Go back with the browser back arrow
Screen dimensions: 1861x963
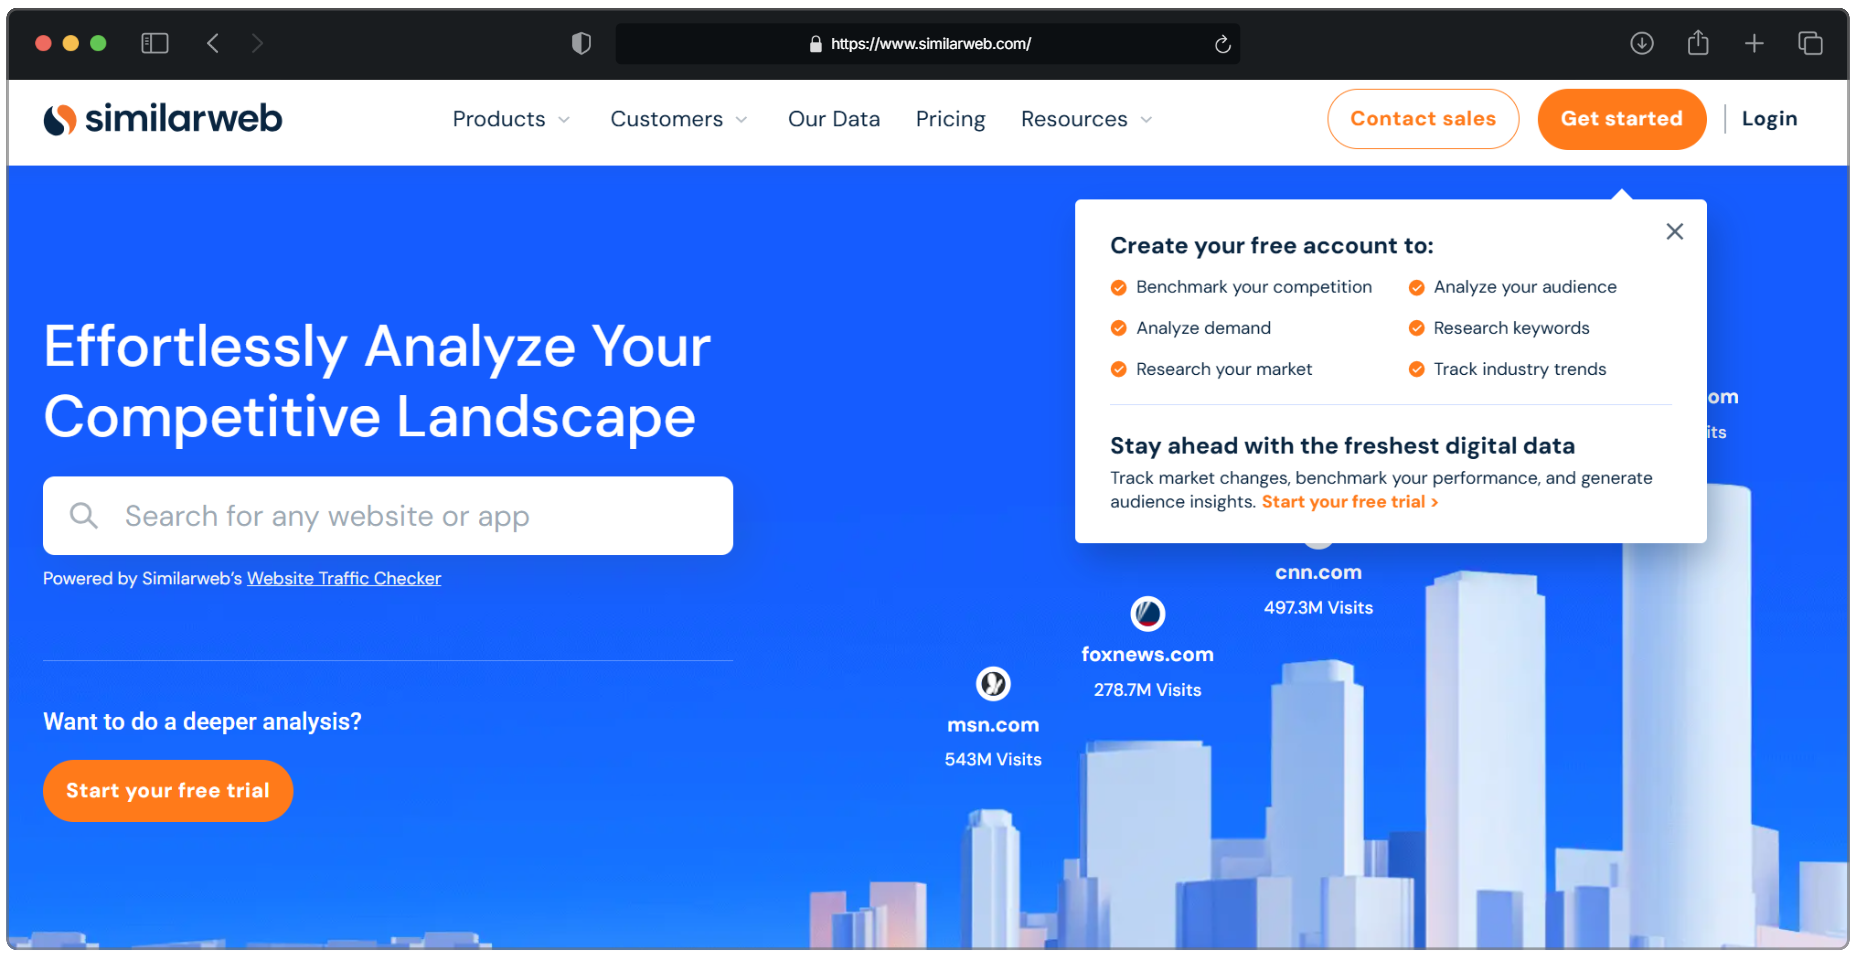[213, 43]
